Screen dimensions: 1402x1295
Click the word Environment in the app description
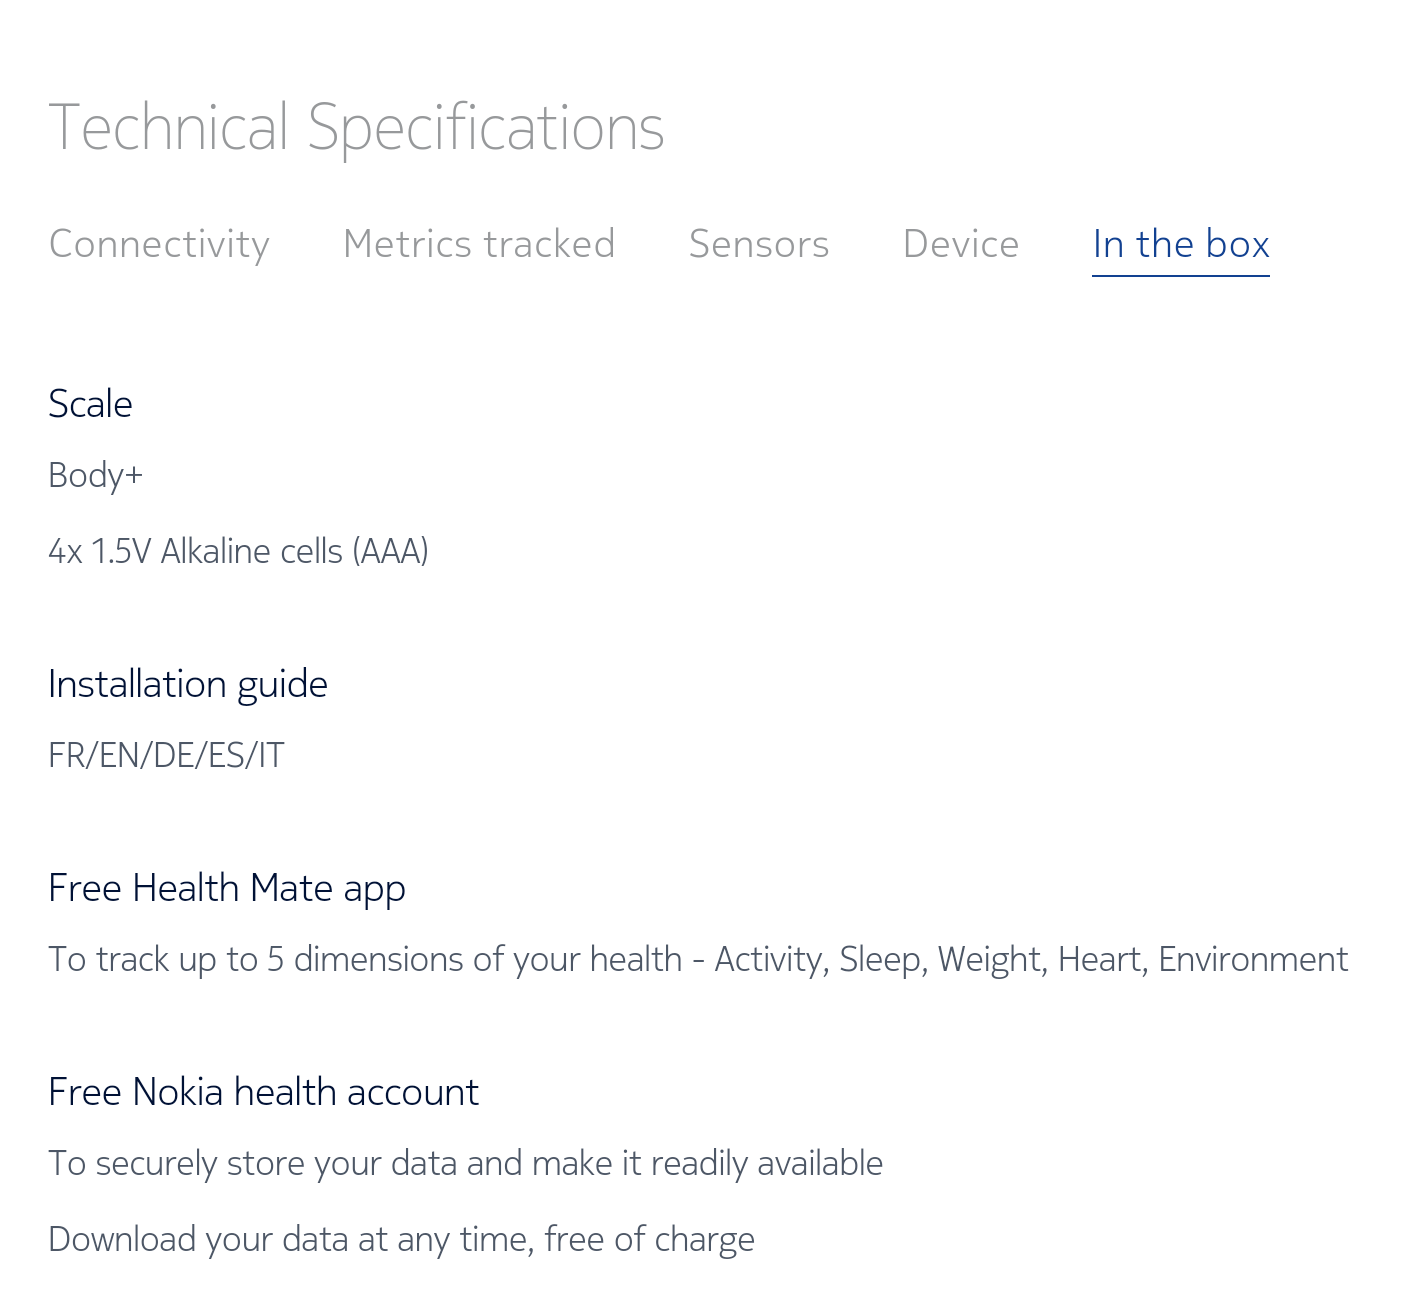pyautogui.click(x=1253, y=959)
